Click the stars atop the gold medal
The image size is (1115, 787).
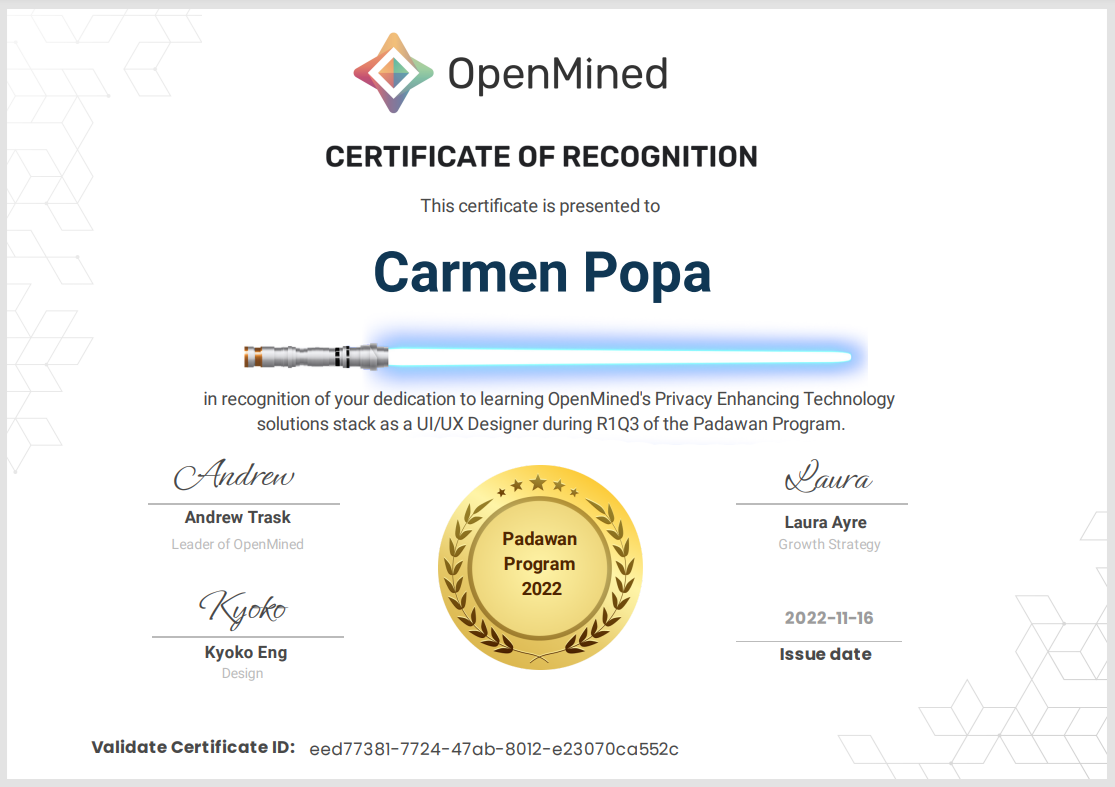point(538,486)
